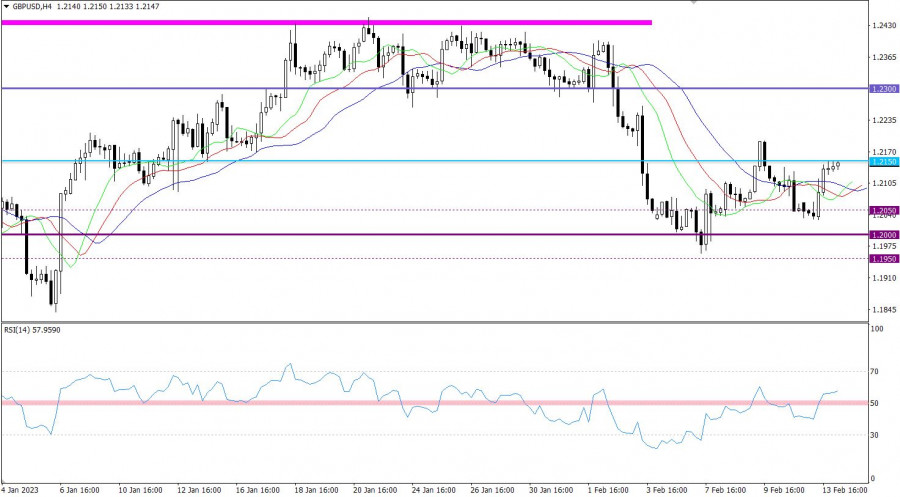
Task: Click the dark purple 1.2000 support line
Action: click(x=400, y=235)
